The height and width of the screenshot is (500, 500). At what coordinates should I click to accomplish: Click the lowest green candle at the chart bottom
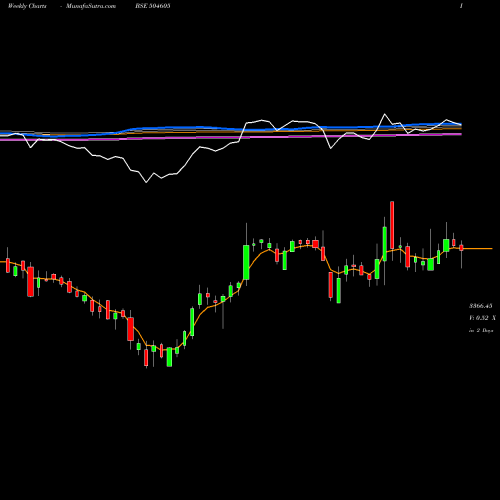coord(169,357)
